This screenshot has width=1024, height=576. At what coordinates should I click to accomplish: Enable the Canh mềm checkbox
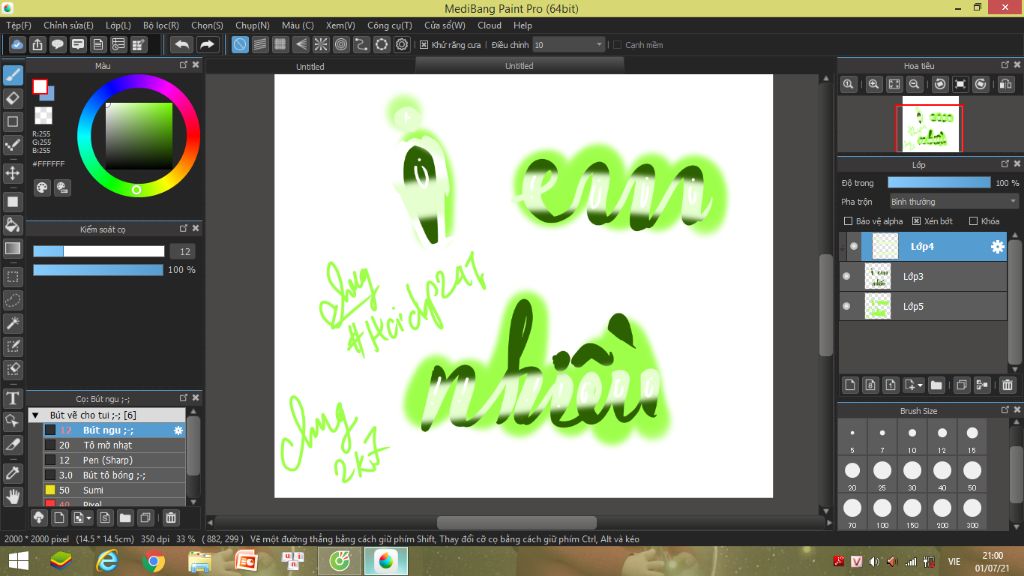click(617, 45)
